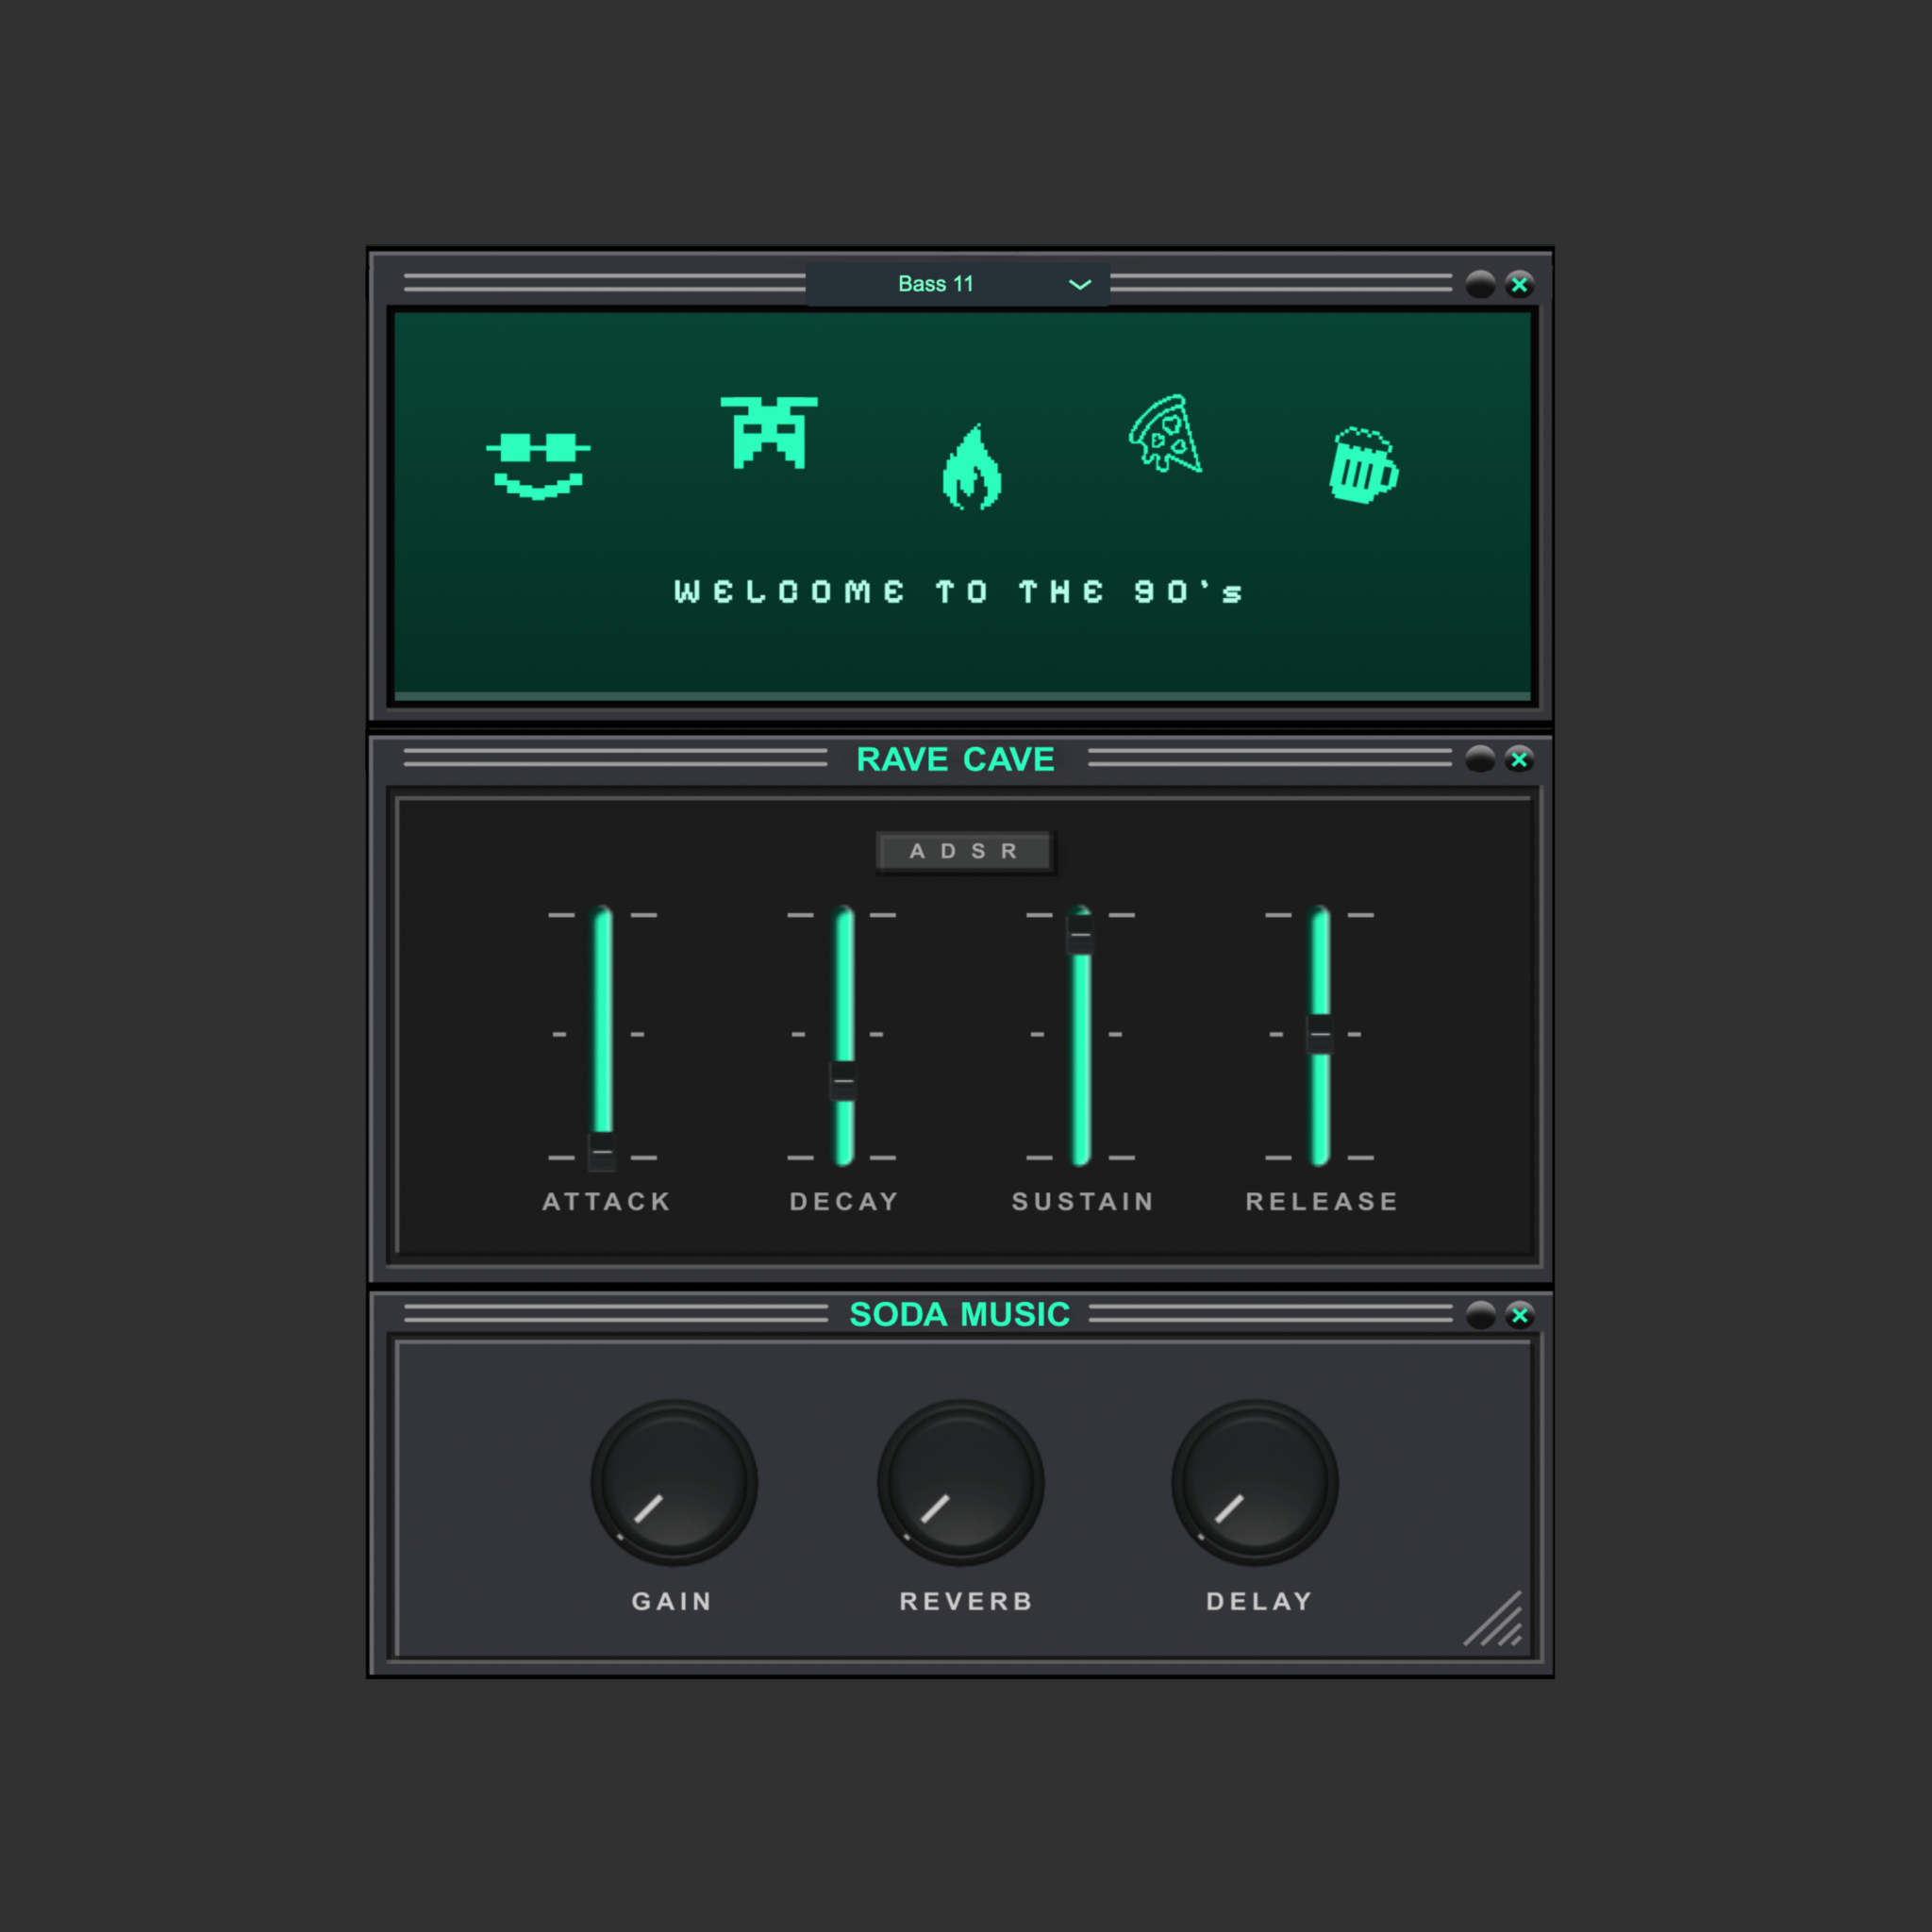Click the REVERB label under its knob
This screenshot has width=1932, height=1932.
point(964,1601)
